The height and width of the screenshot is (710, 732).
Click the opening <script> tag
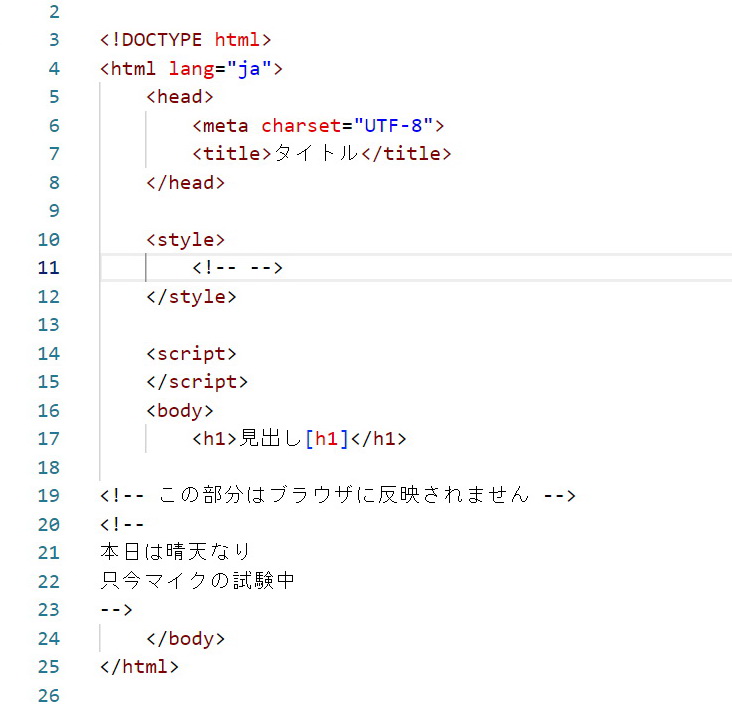point(191,354)
